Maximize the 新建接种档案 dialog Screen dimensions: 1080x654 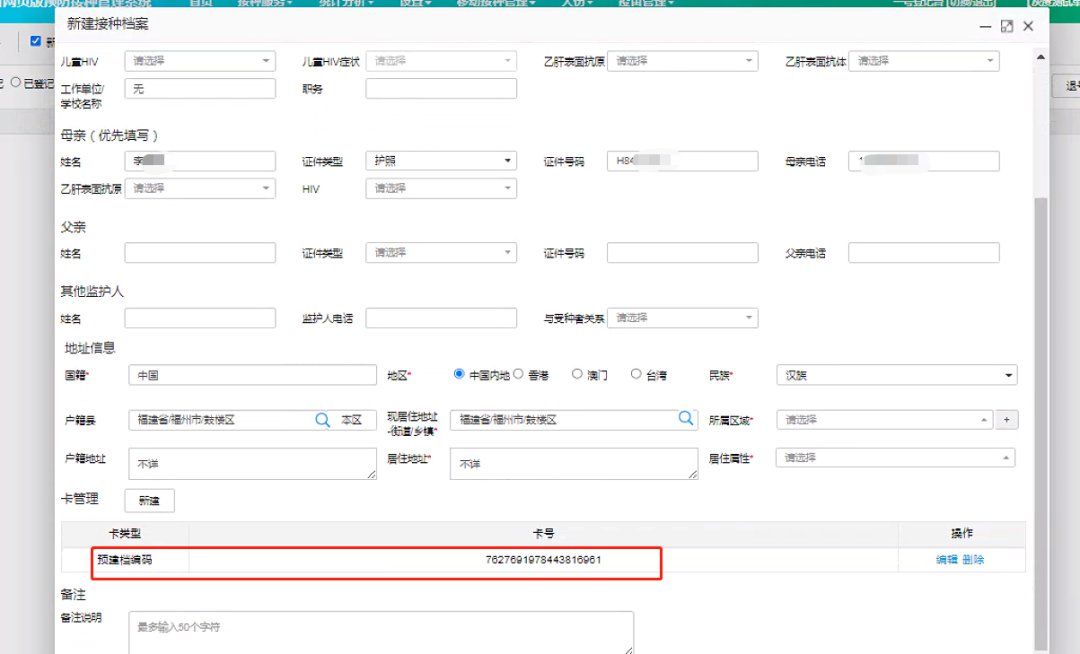1006,26
